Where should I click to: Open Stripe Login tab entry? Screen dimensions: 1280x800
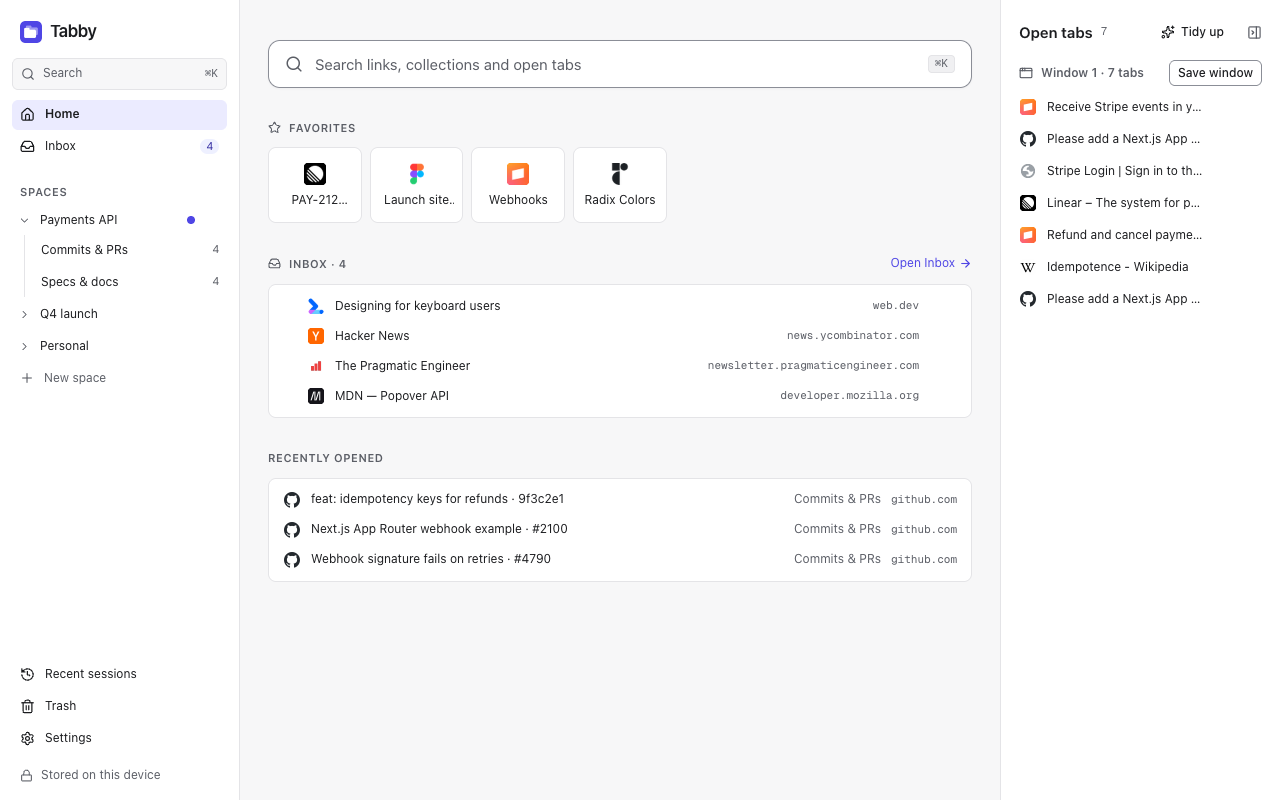pyautogui.click(x=1140, y=171)
